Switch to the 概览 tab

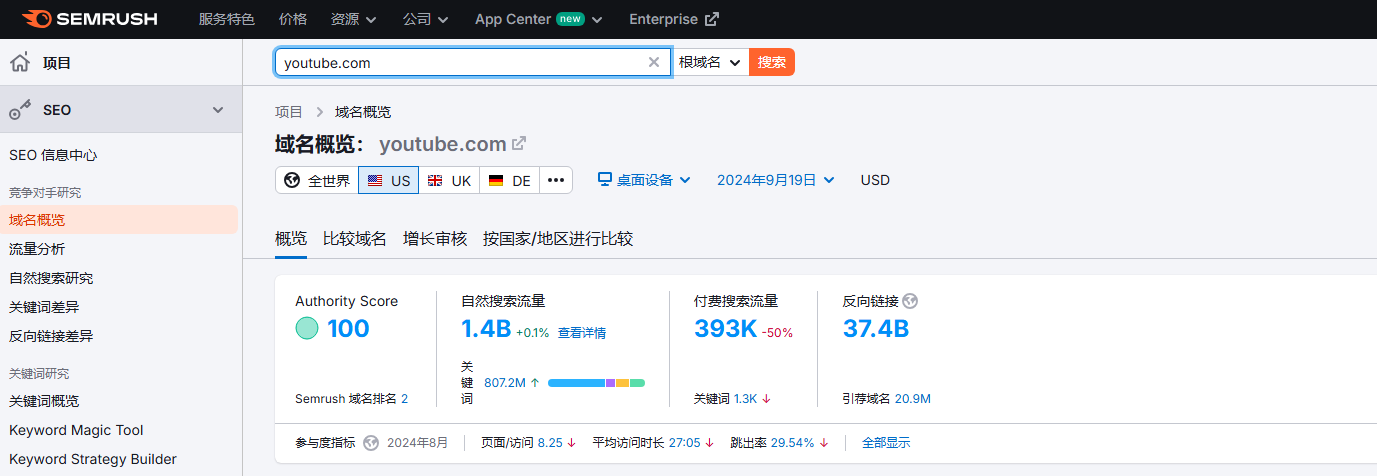coord(291,239)
